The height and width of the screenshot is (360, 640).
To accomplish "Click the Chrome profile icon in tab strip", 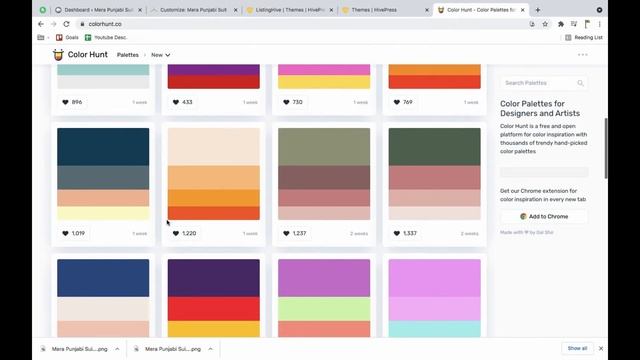I will [599, 10].
